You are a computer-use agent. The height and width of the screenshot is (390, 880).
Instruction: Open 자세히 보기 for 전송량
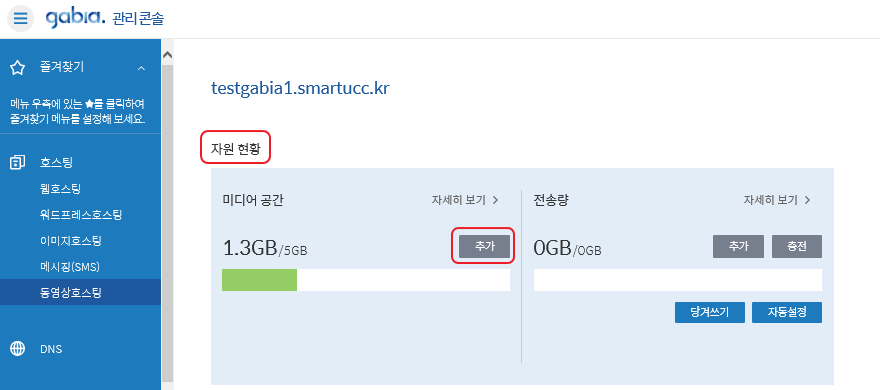[x=777, y=200]
